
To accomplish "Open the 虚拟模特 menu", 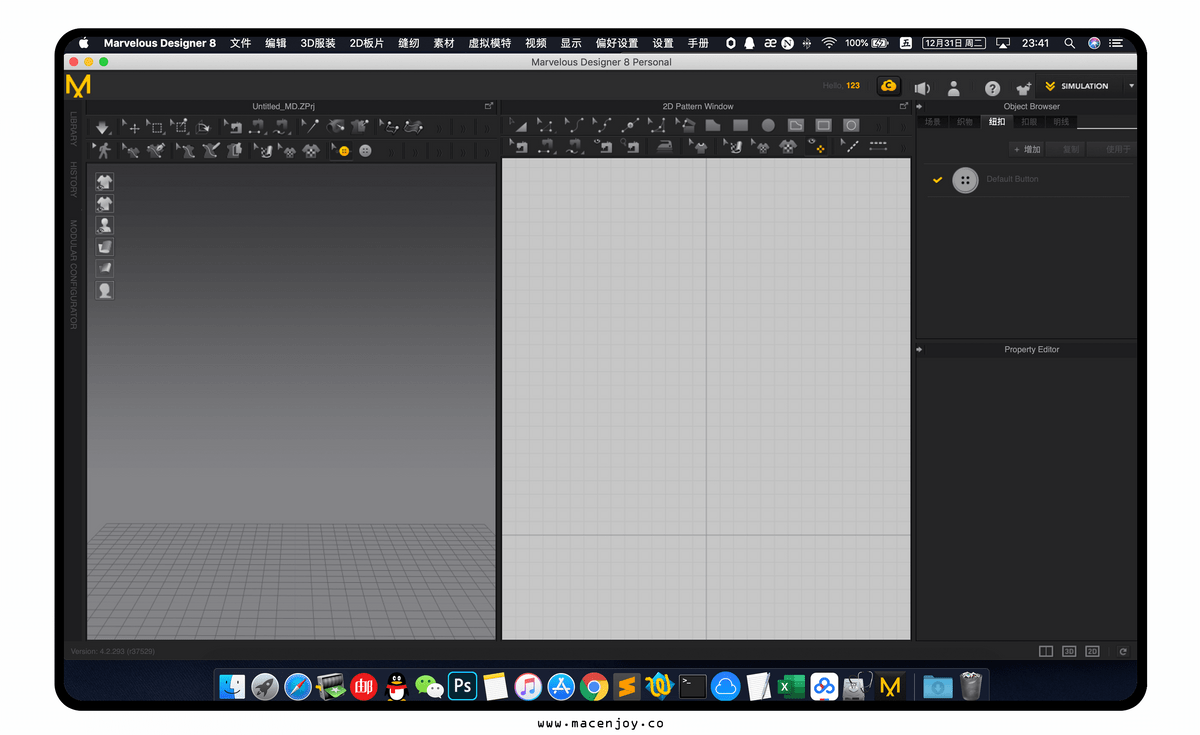I will coord(489,43).
